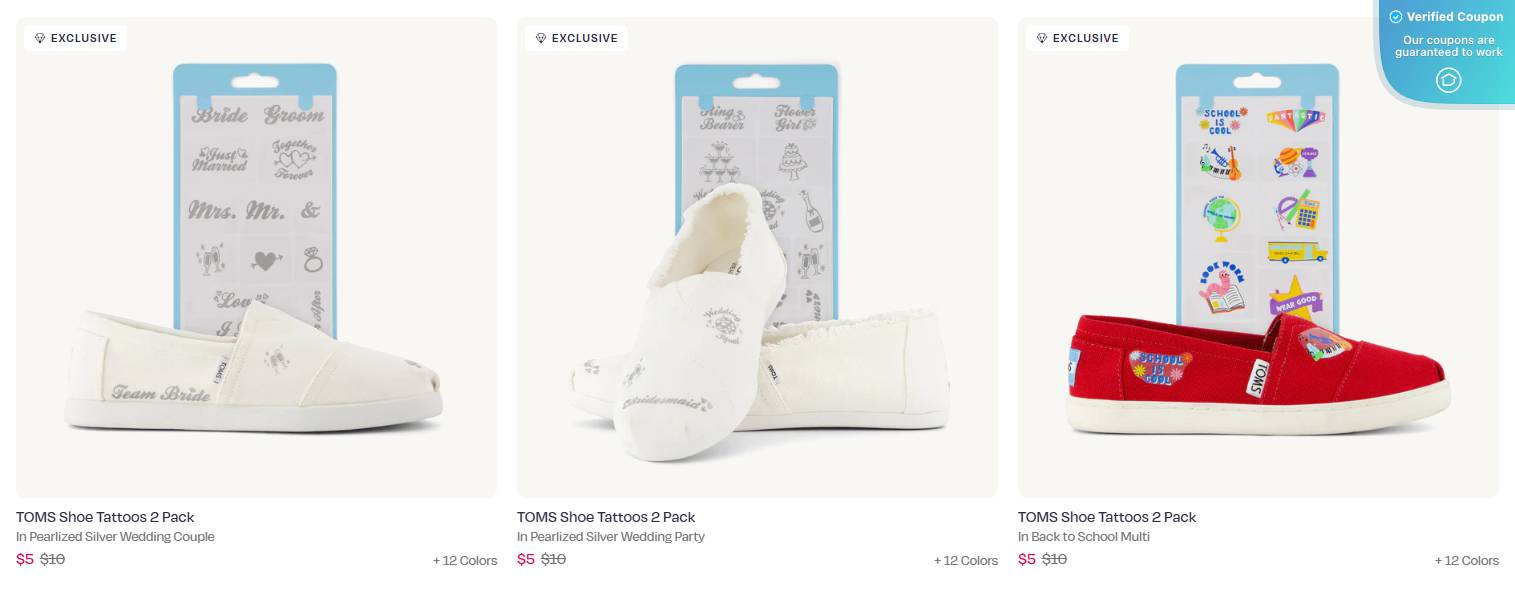Open the chat bubble icon in coupon banner
The width and height of the screenshot is (1515, 596).
[1448, 81]
